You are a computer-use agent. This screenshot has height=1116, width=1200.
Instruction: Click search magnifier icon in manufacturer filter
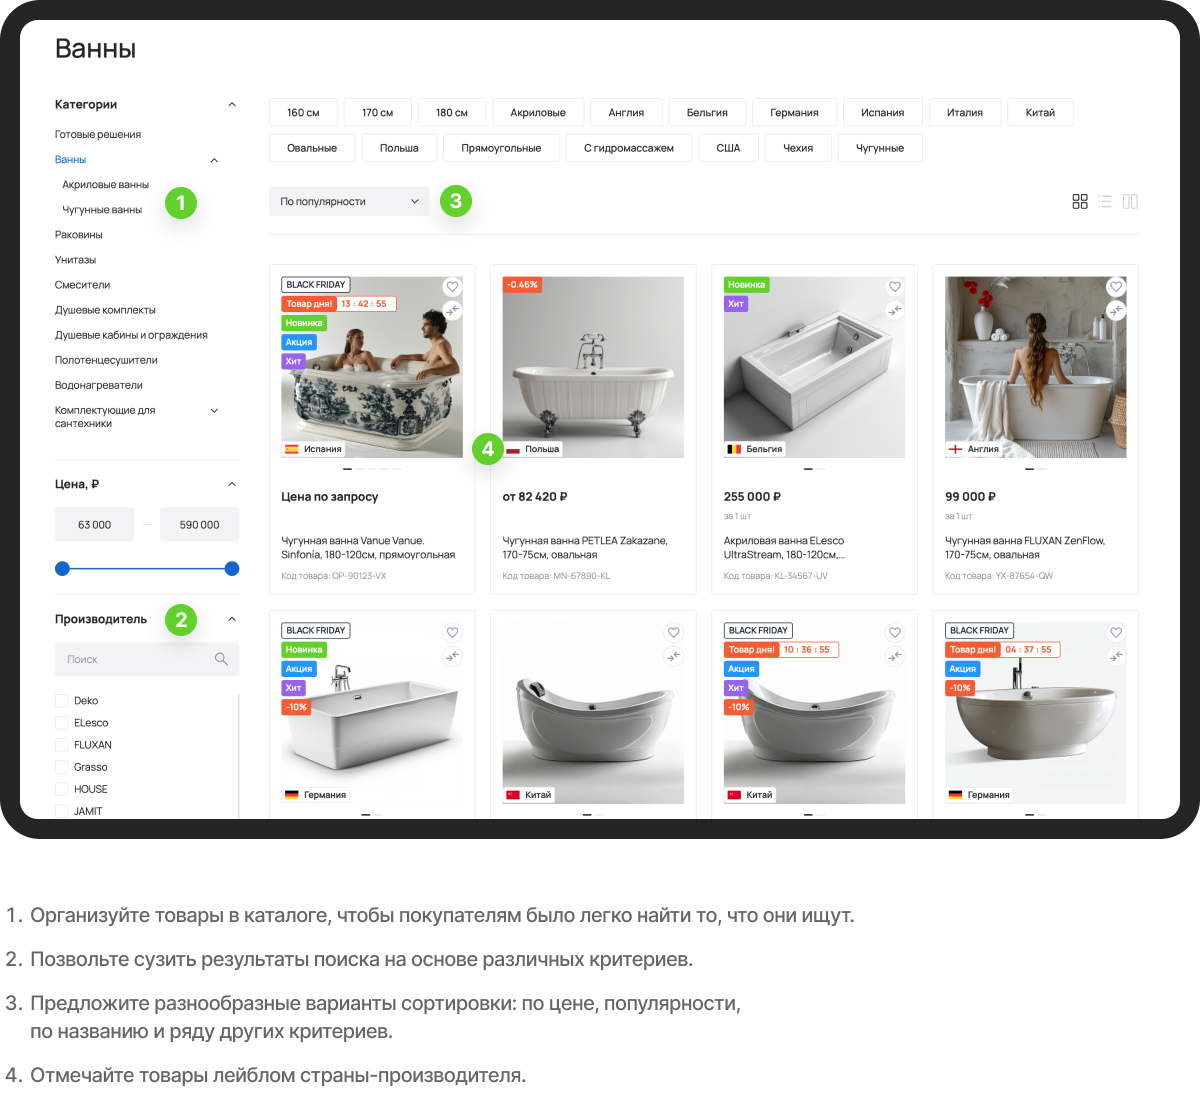point(221,659)
